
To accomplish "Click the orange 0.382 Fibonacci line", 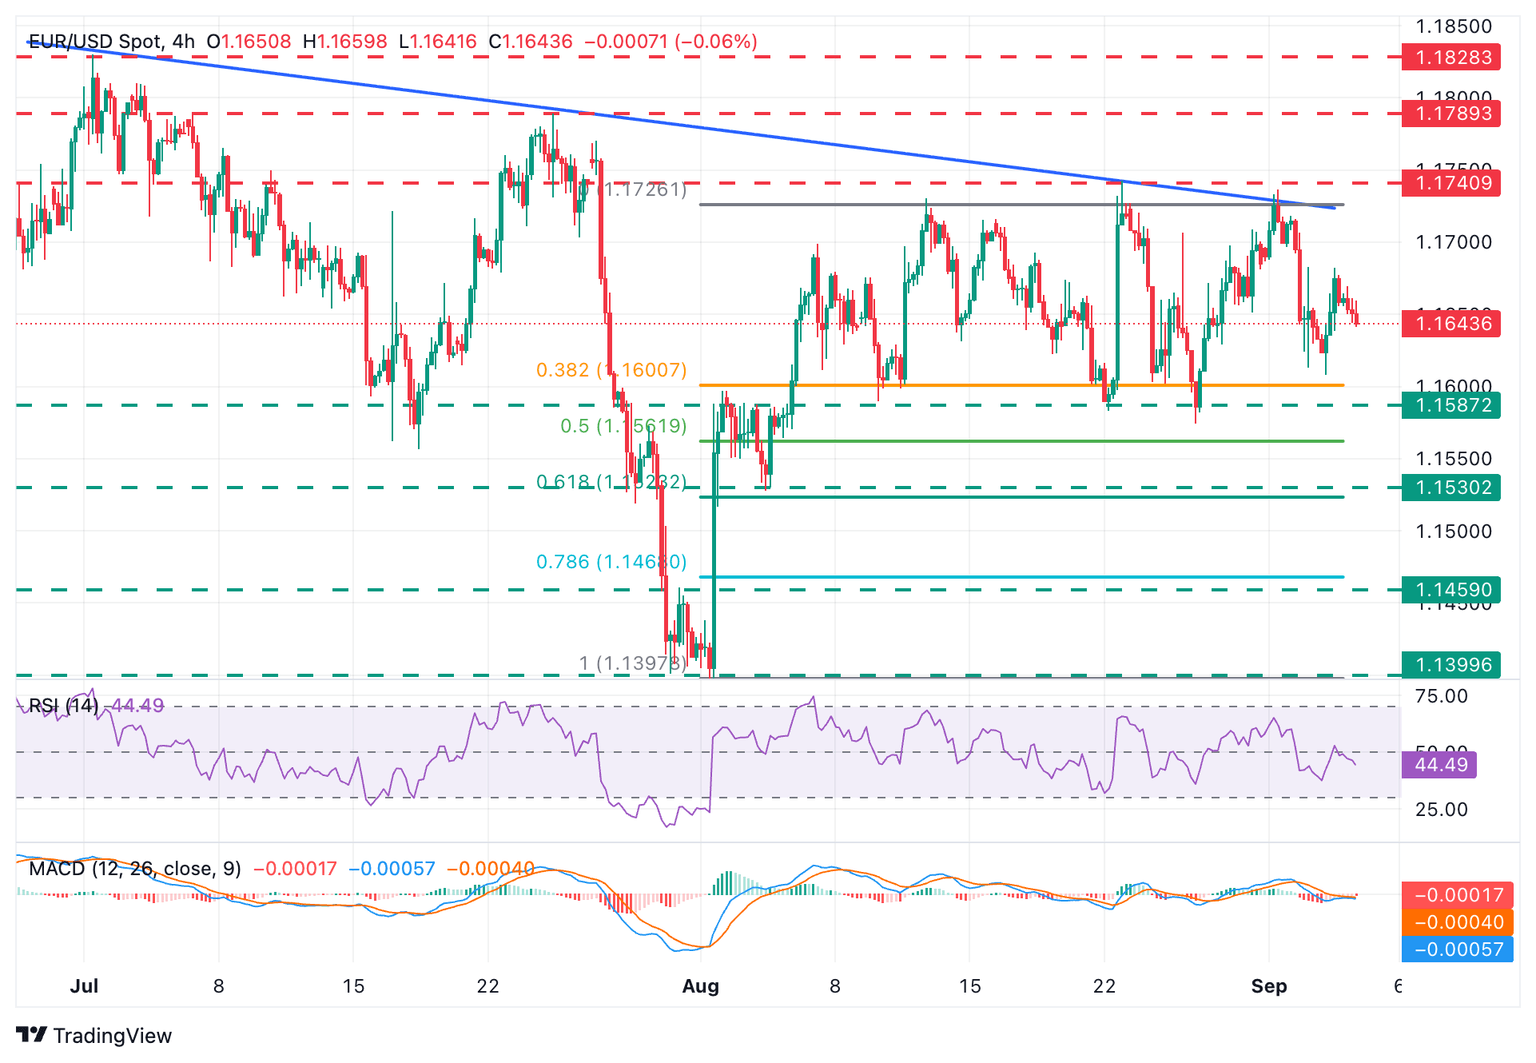I will pyautogui.click(x=1020, y=385).
